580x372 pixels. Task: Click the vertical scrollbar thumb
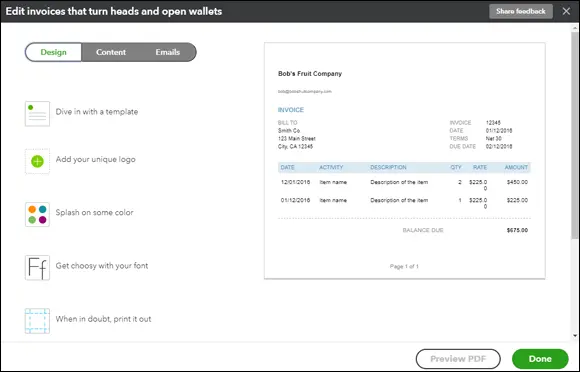(574, 135)
